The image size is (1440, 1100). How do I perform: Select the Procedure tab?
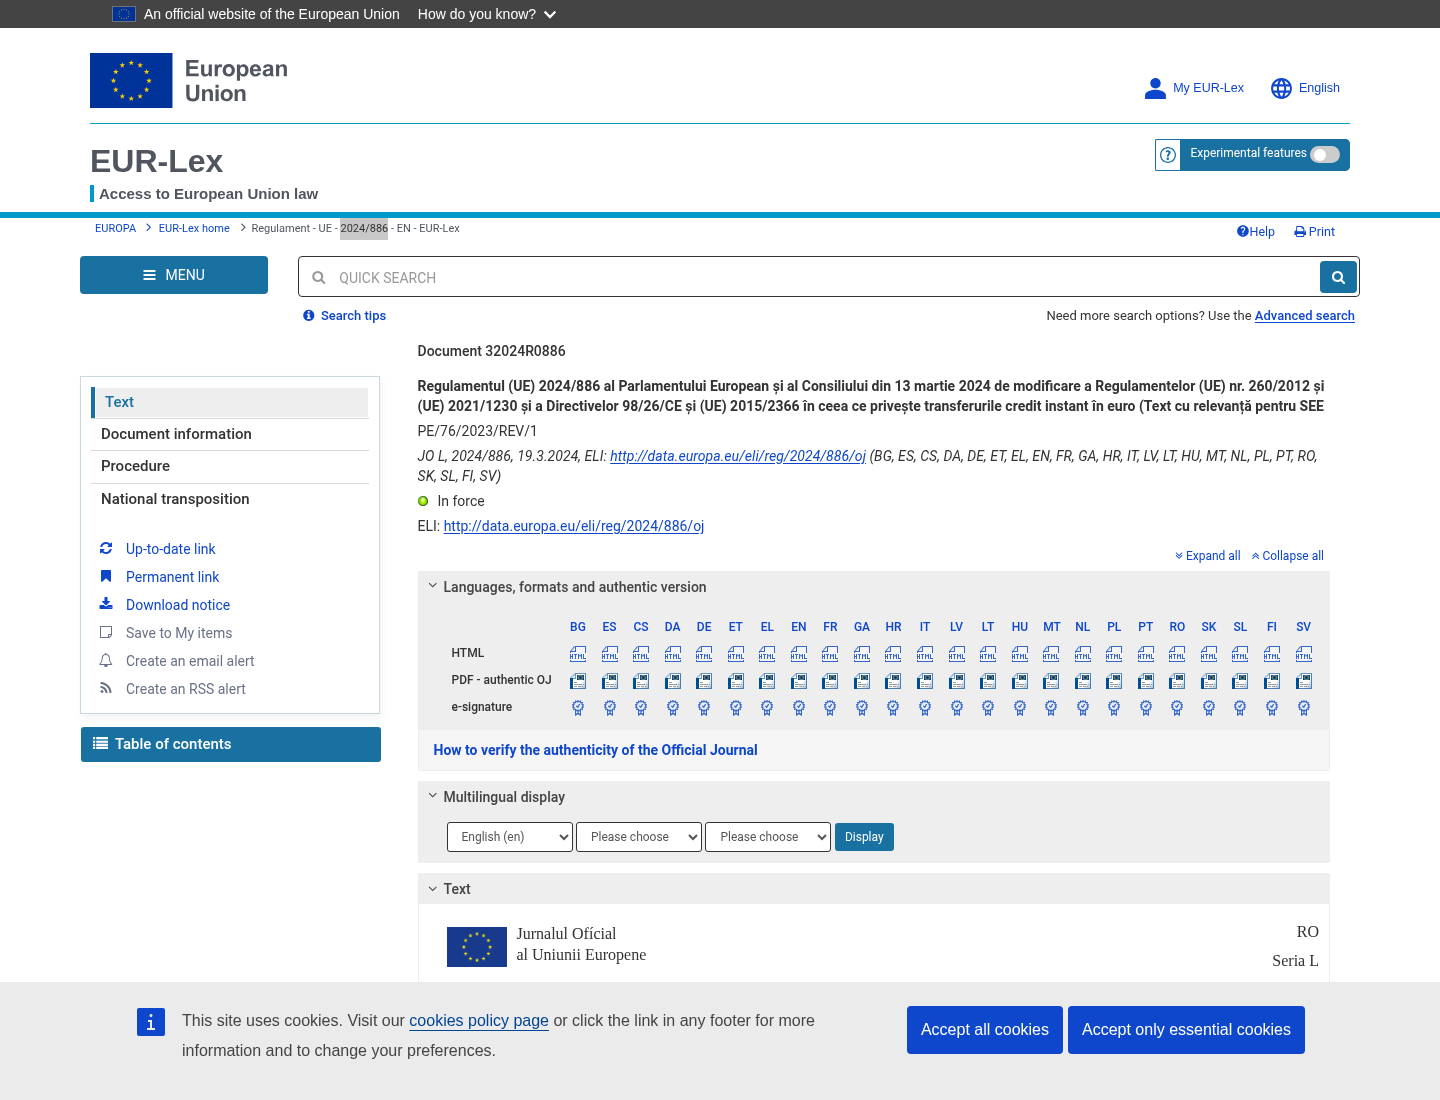[x=230, y=466]
